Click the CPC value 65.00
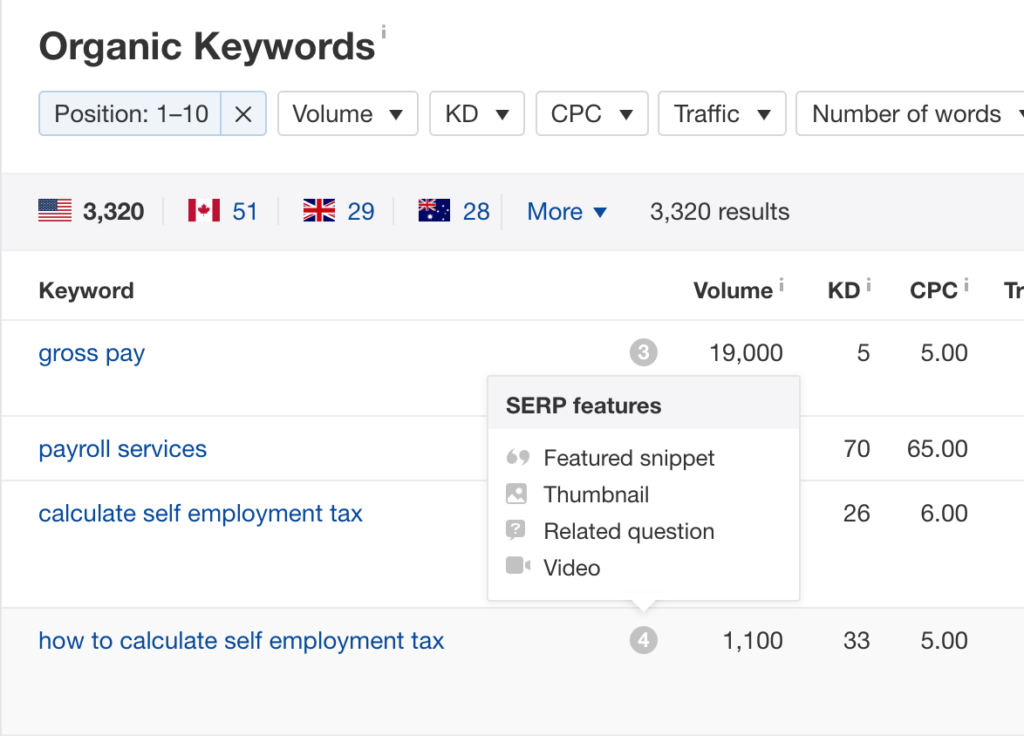 937,449
